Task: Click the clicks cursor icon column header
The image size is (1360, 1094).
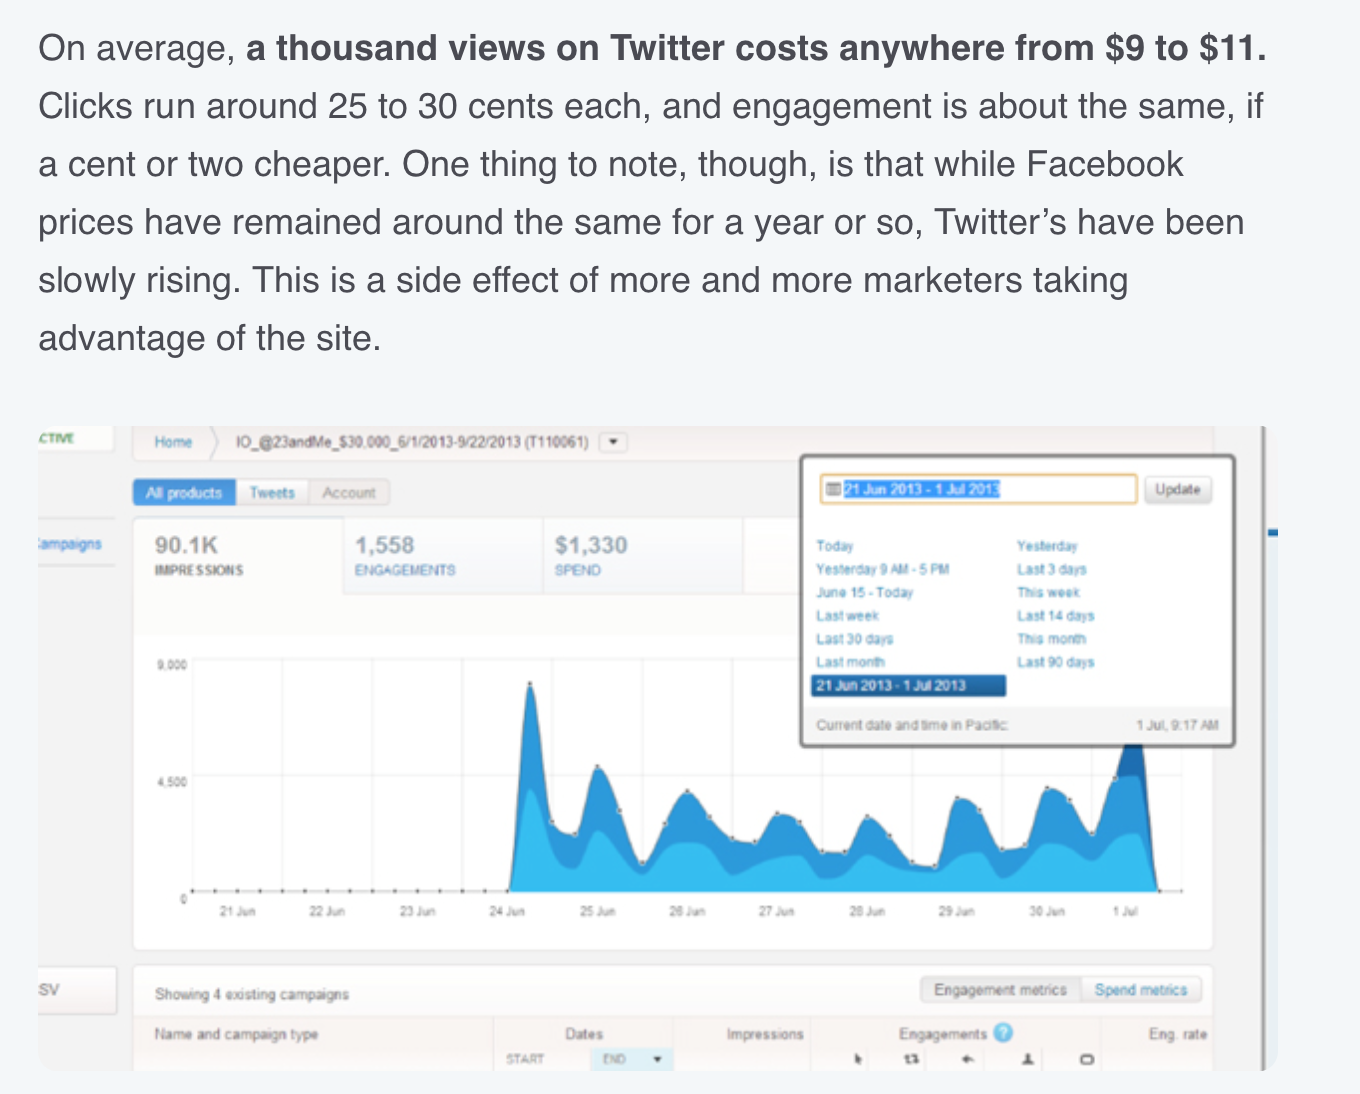Action: (x=857, y=1059)
